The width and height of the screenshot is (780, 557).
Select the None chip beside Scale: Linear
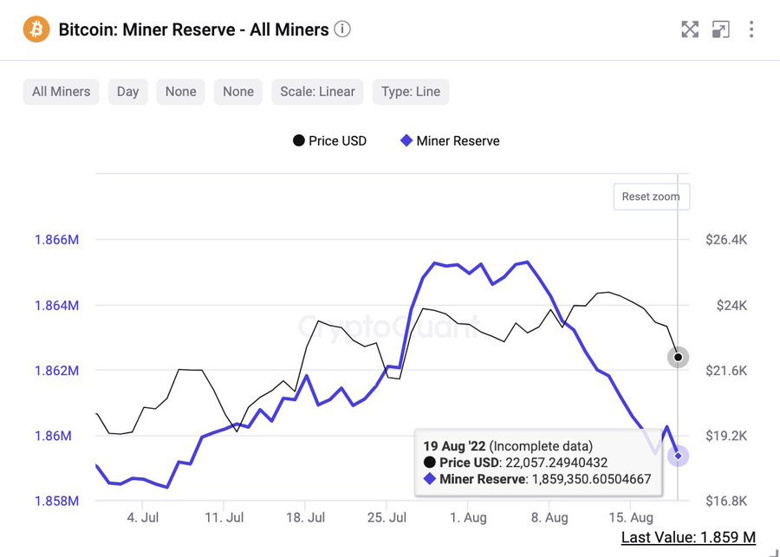click(x=238, y=92)
